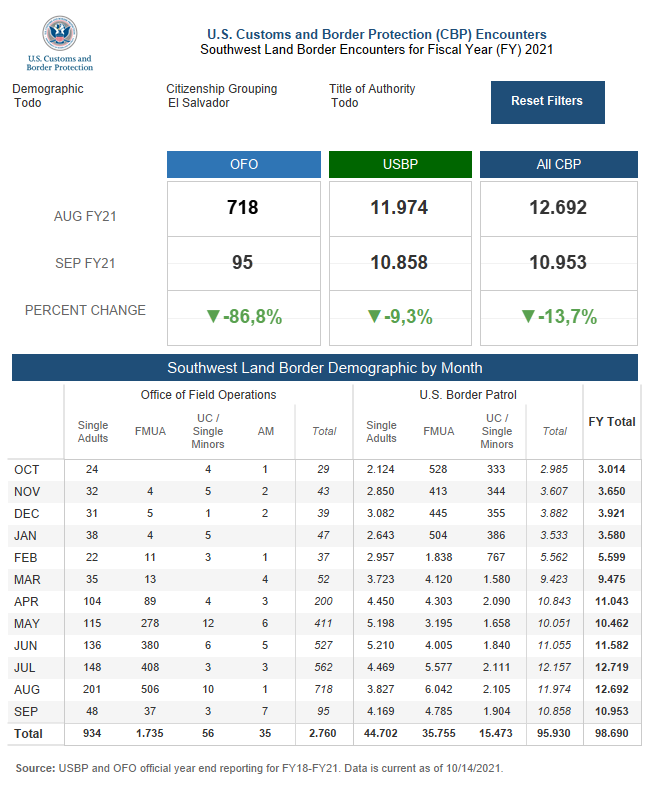Viewport: 650px width, 800px height.
Task: Select the All CBP header tile
Action: pyautogui.click(x=558, y=165)
